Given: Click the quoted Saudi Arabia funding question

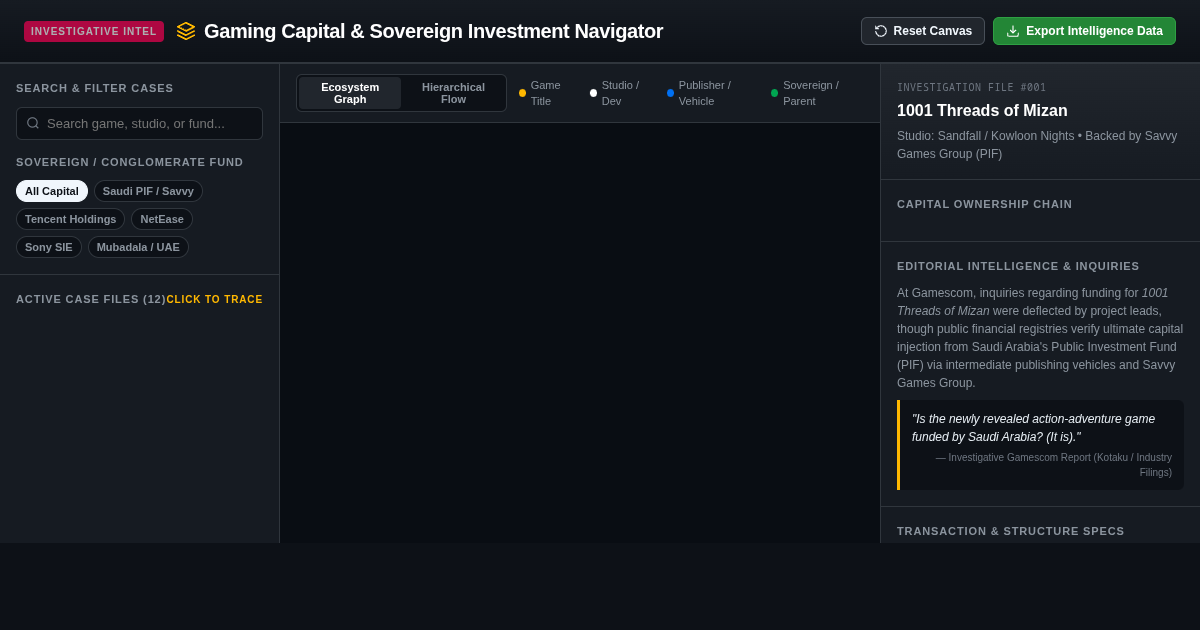Looking at the screenshot, I should coord(1033,428).
